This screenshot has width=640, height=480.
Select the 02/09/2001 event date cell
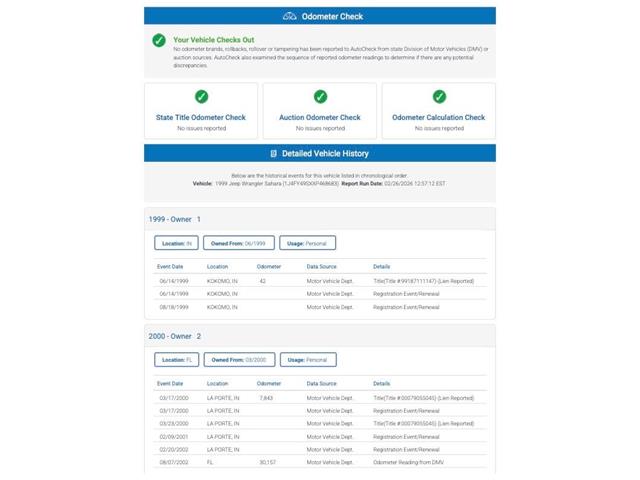174,437
